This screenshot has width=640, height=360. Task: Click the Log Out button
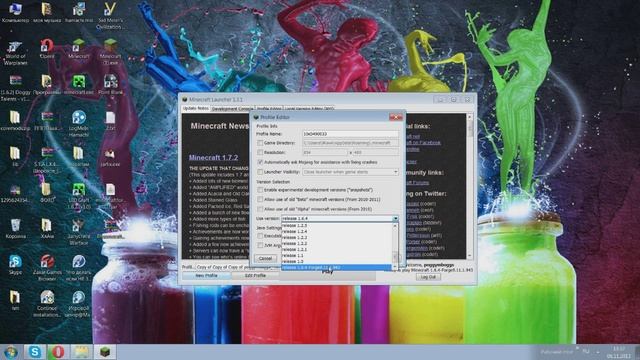428,277
